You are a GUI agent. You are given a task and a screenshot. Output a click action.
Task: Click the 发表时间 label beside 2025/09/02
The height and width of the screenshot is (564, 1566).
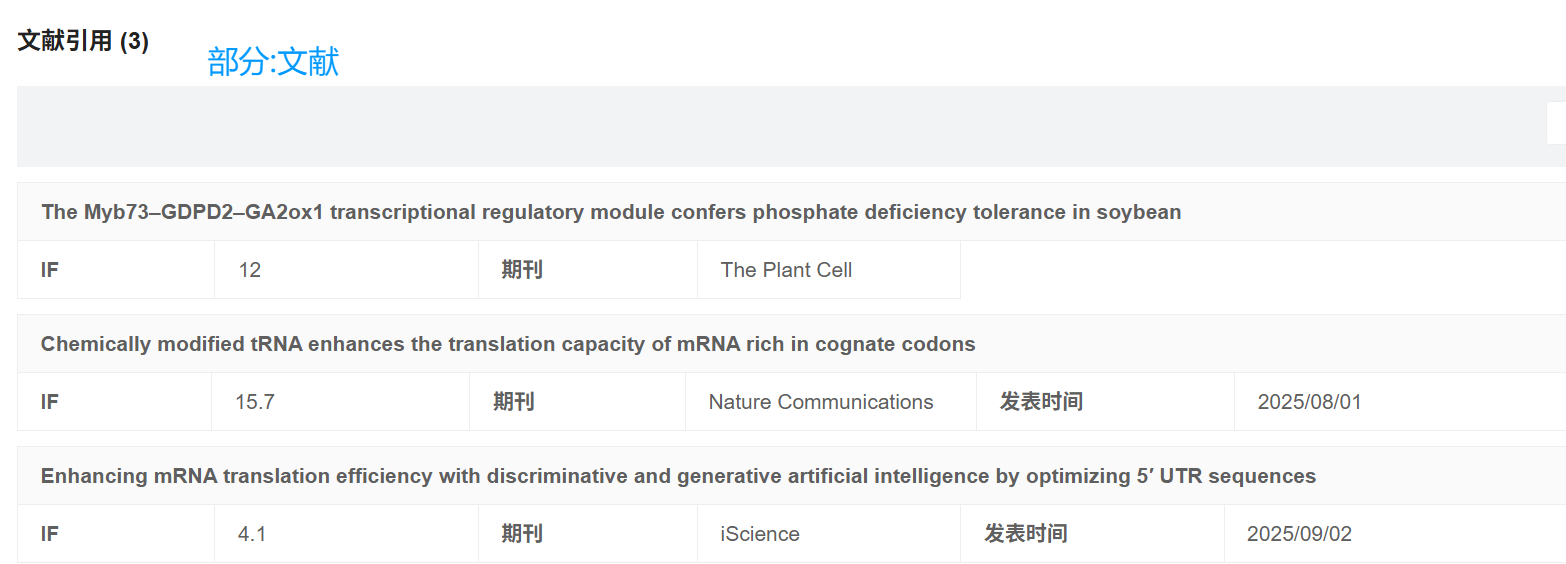click(x=1026, y=534)
